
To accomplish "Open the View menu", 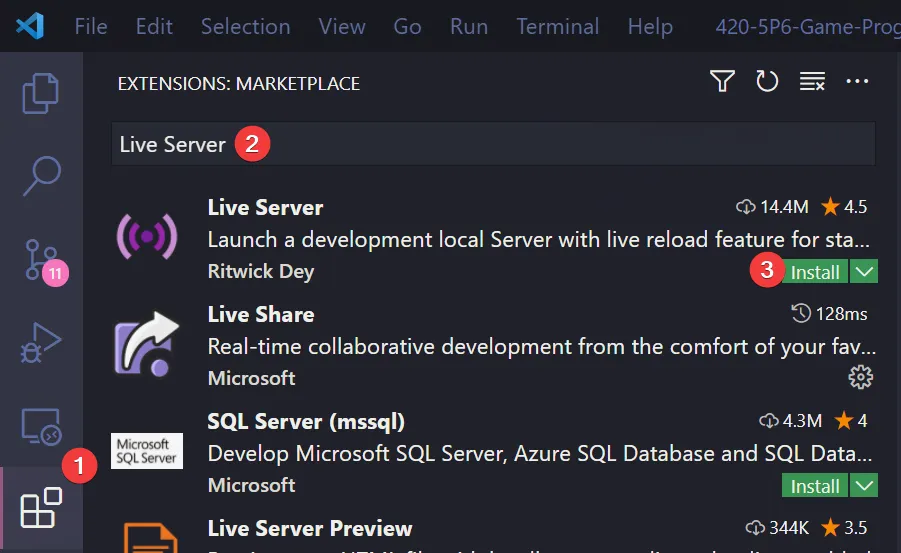I will pyautogui.click(x=342, y=26).
